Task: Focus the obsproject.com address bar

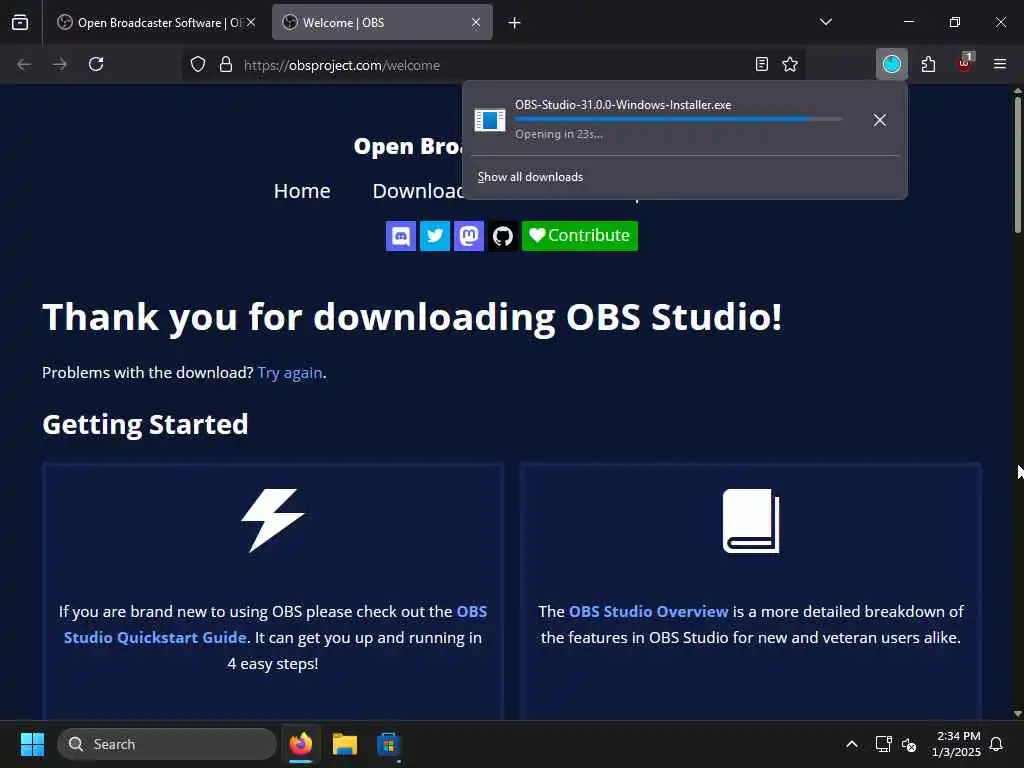Action: (493, 65)
